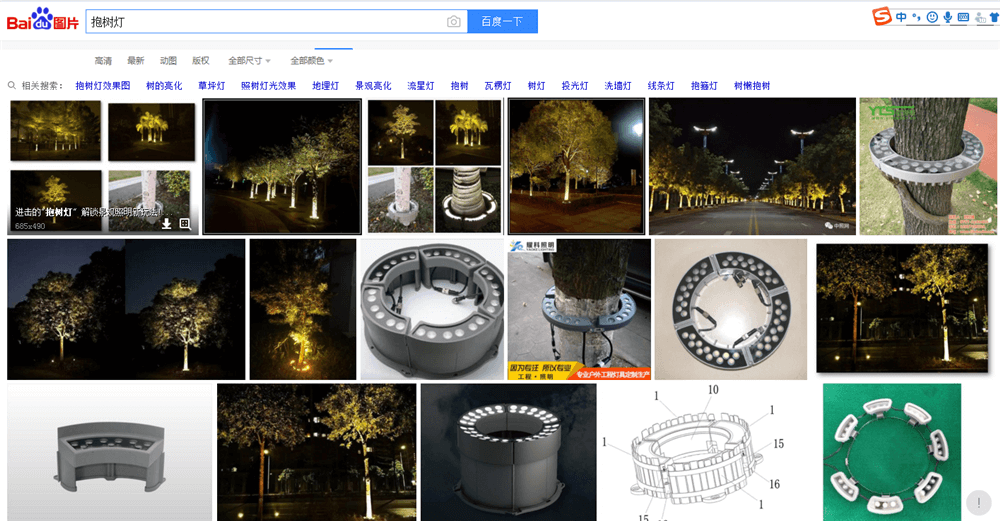Open the Sogou emoji smiley panel
This screenshot has width=1000, height=521.
point(932,17)
